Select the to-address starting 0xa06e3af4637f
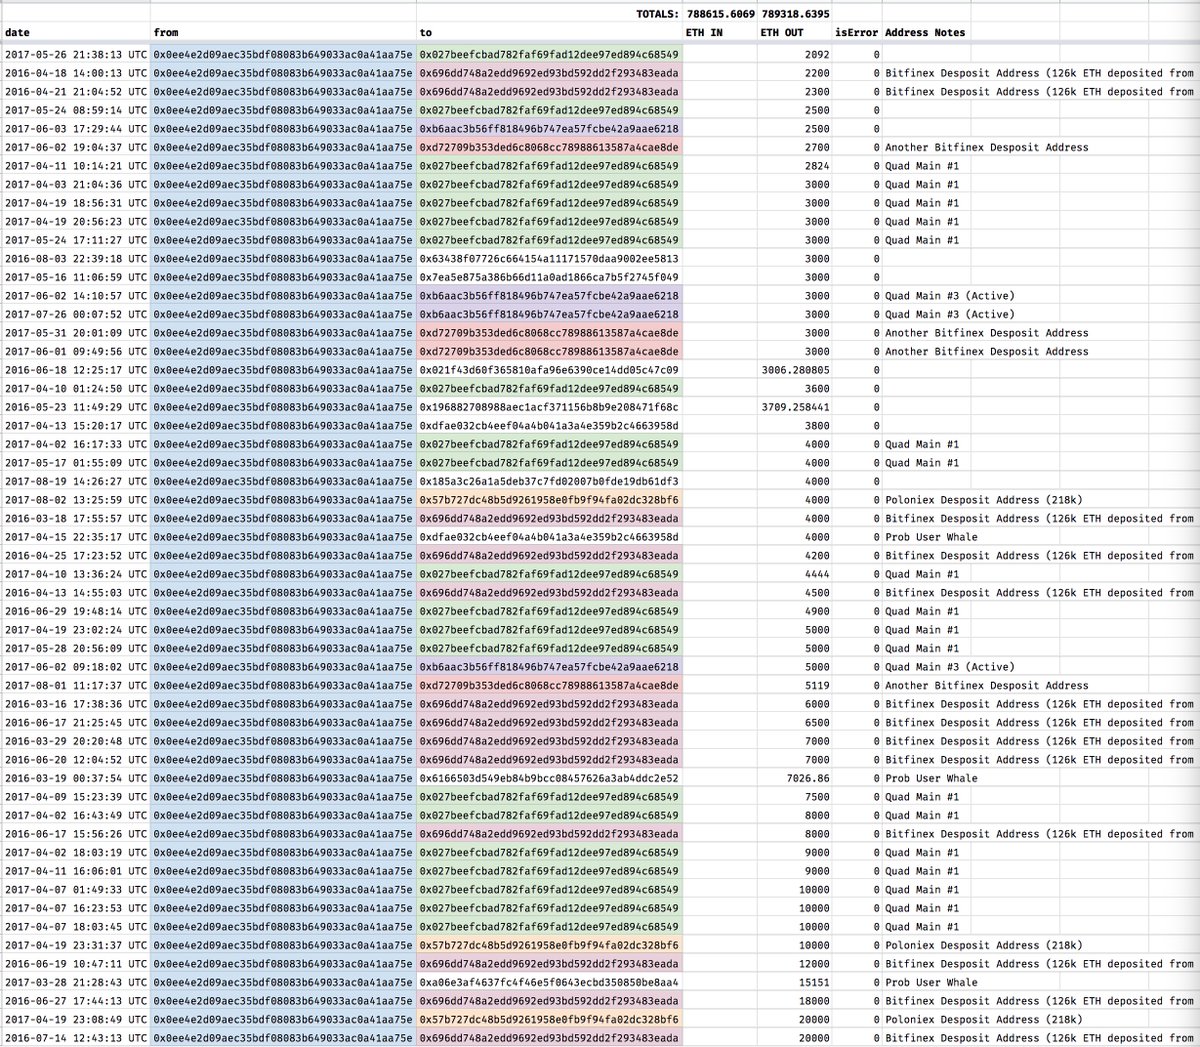The image size is (1200, 1047). [x=549, y=983]
